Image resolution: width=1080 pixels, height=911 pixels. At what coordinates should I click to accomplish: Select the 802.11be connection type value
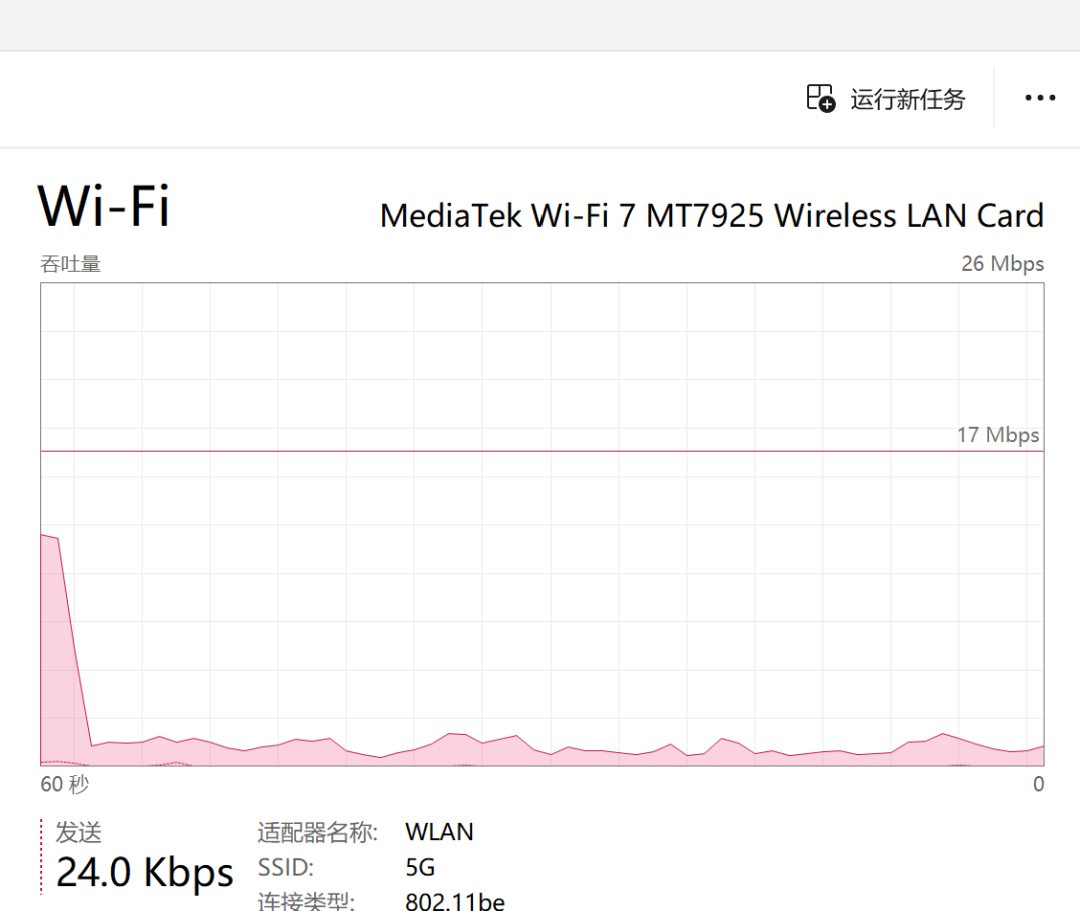[x=455, y=901]
